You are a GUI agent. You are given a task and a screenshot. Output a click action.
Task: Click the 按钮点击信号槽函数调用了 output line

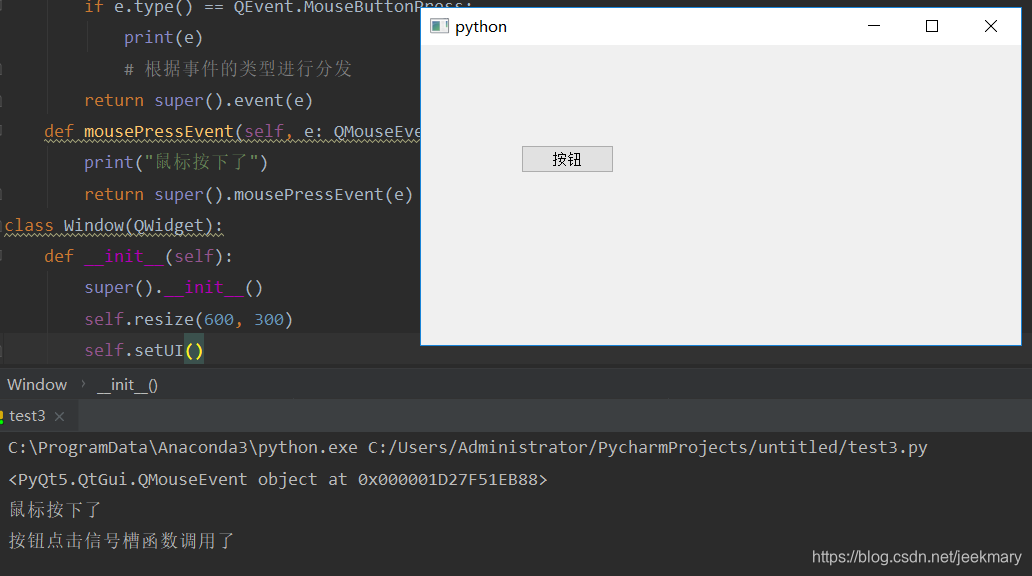122,541
